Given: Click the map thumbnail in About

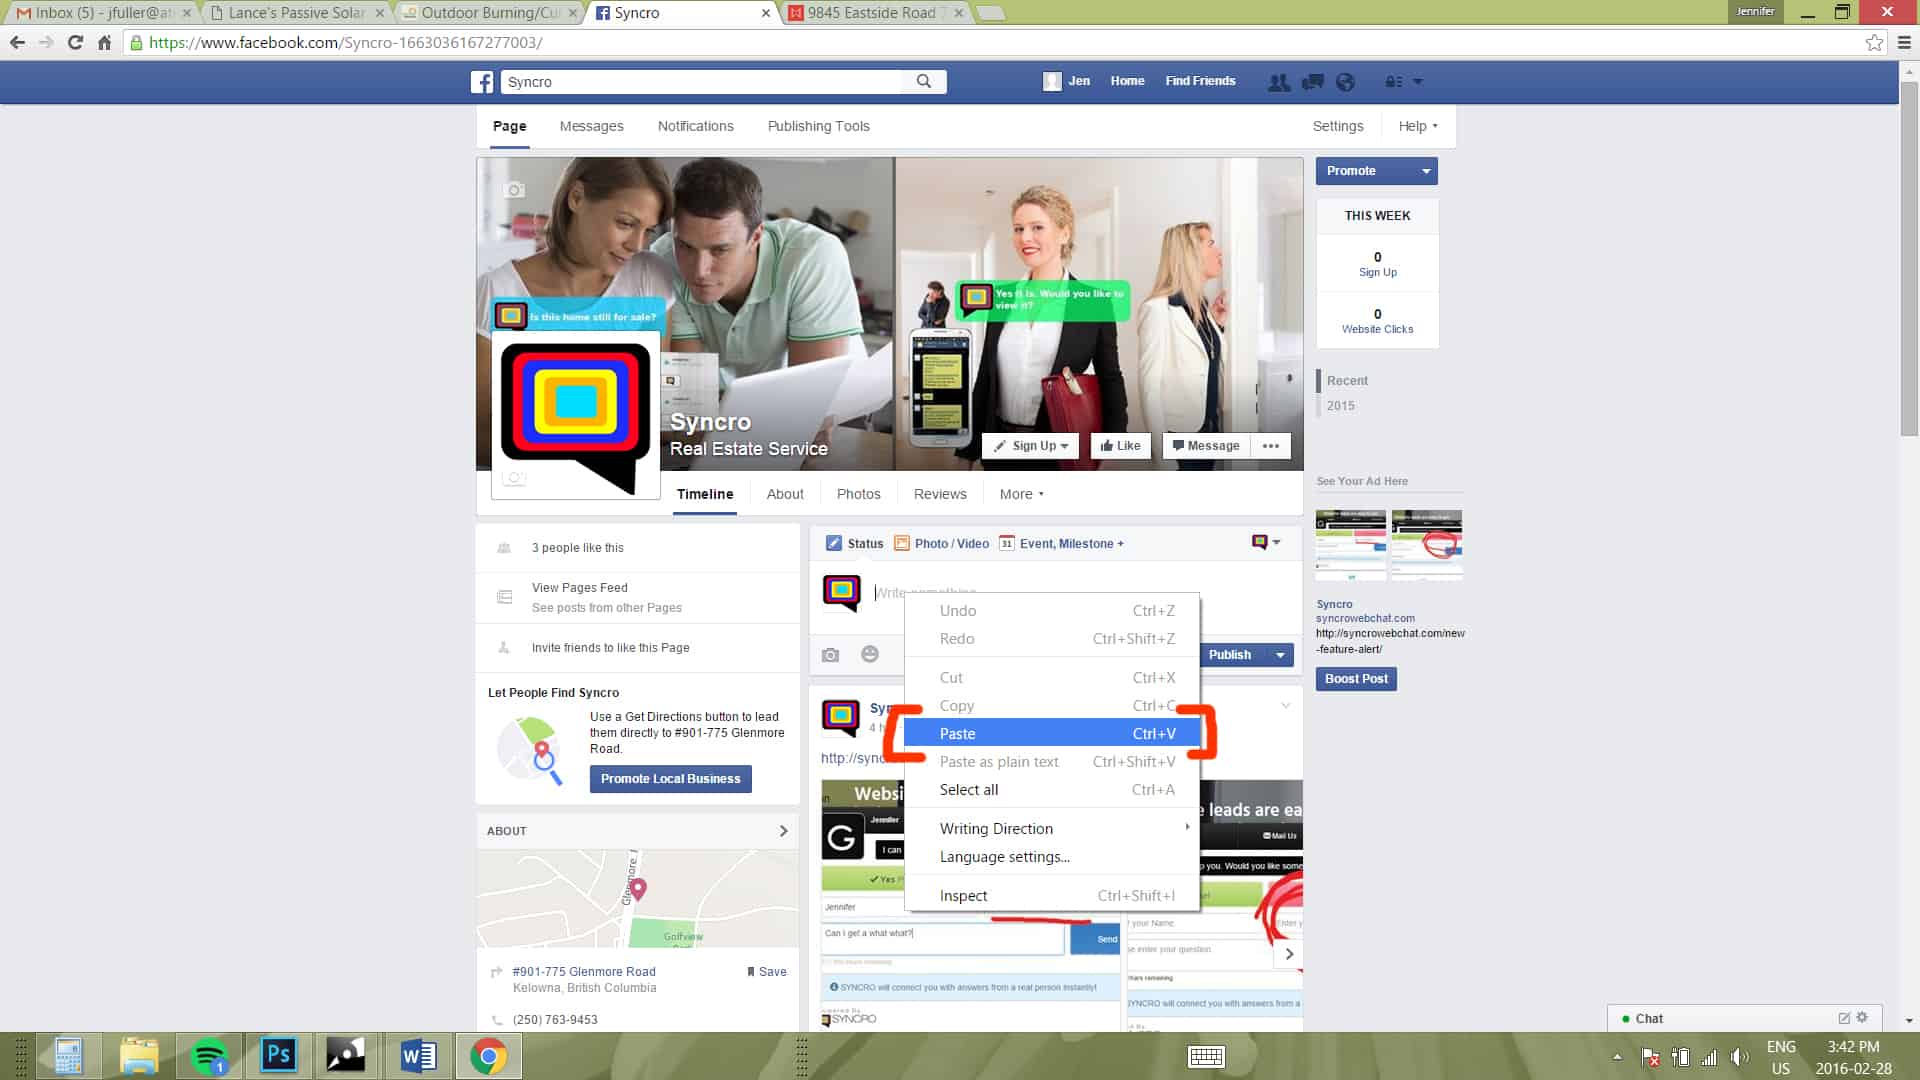Looking at the screenshot, I should coord(637,898).
